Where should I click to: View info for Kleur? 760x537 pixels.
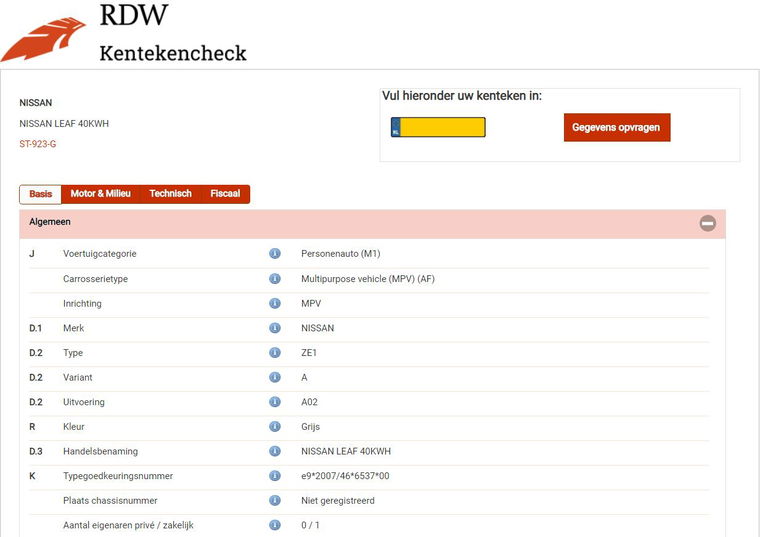(275, 426)
